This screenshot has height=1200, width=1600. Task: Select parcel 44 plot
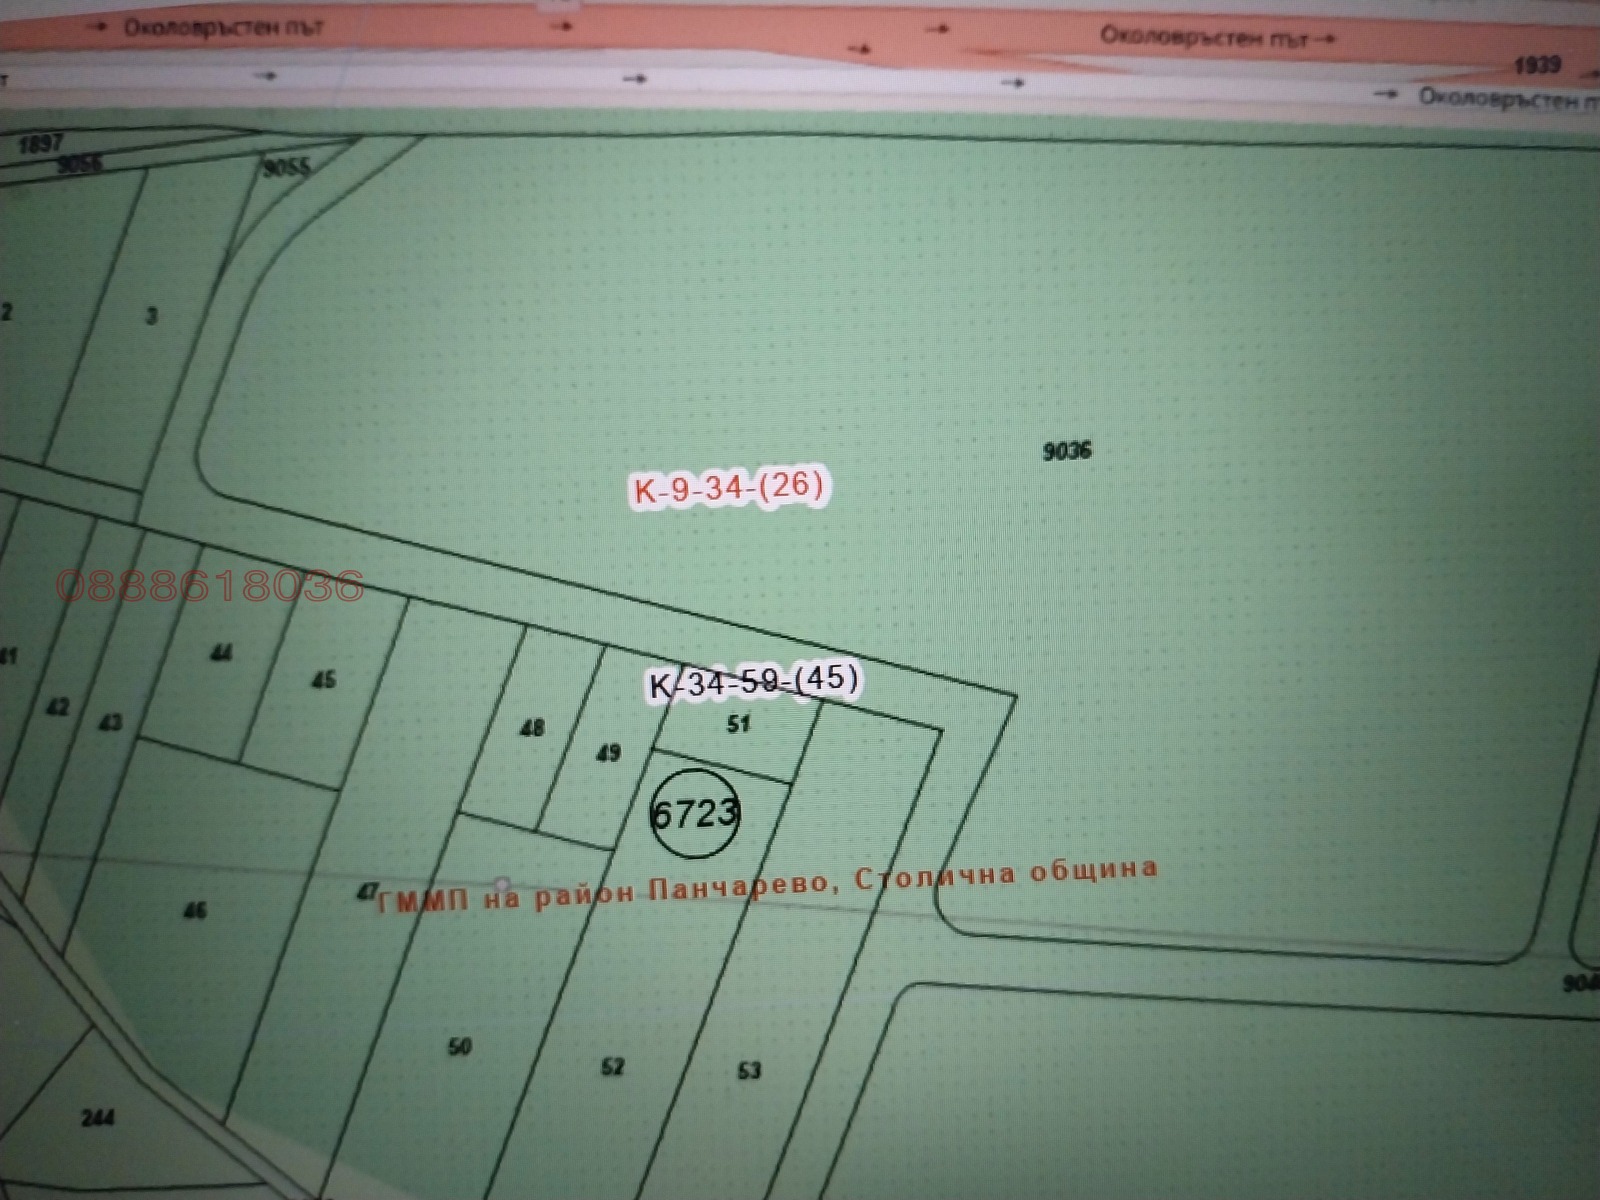[221, 653]
